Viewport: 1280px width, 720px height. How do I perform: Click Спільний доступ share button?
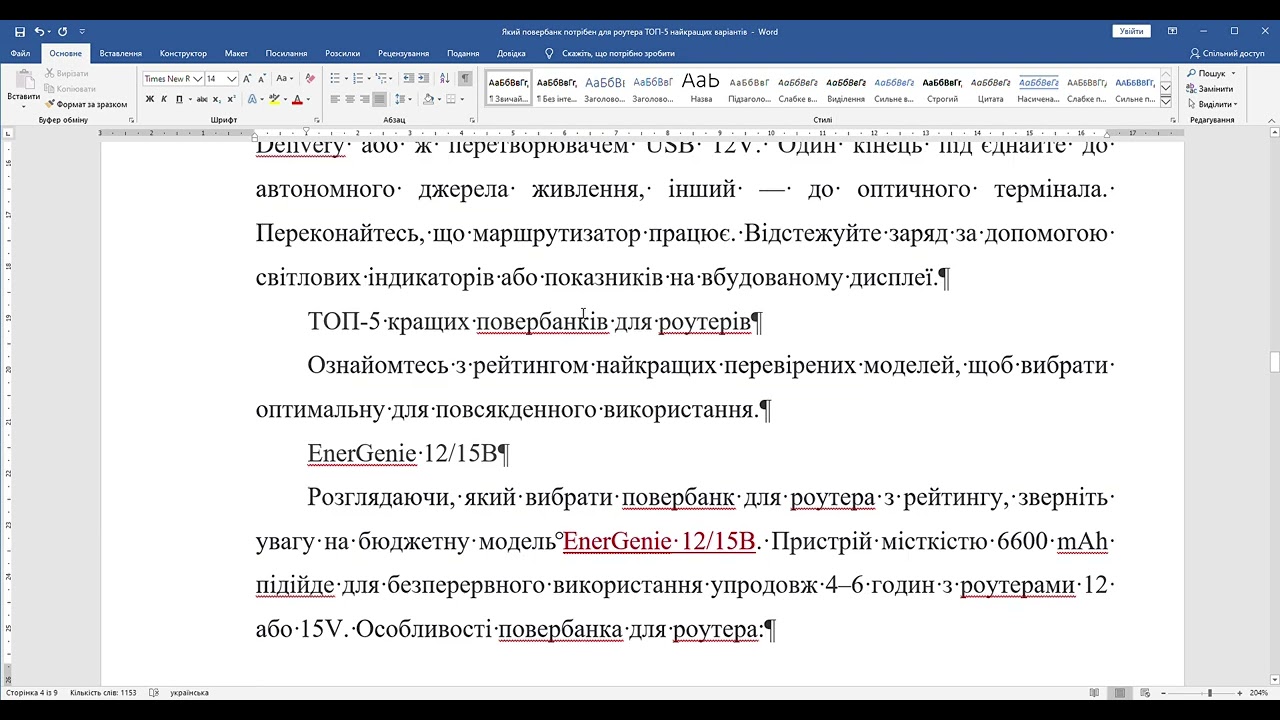[x=1227, y=53]
